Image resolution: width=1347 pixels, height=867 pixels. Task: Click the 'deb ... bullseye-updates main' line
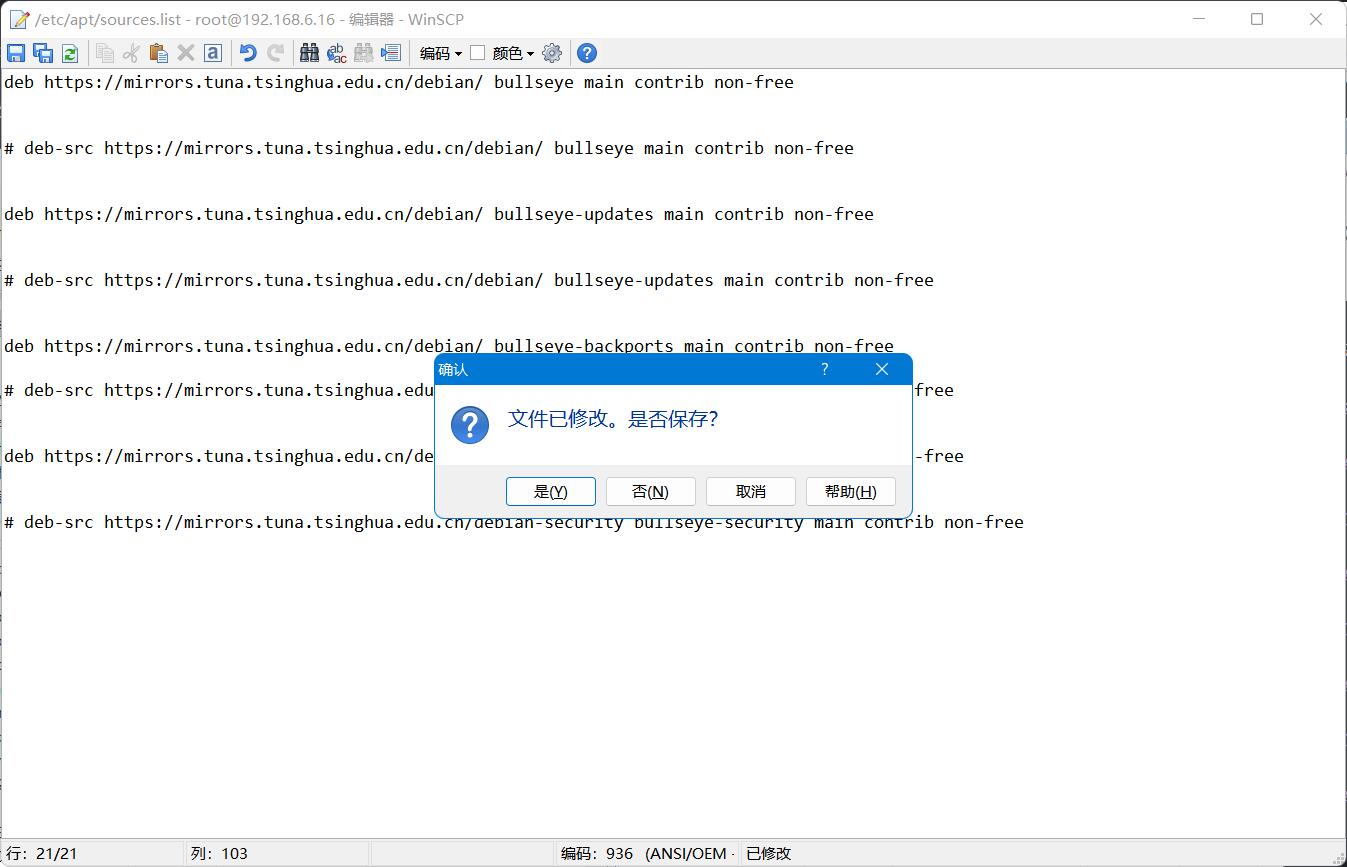coord(439,214)
